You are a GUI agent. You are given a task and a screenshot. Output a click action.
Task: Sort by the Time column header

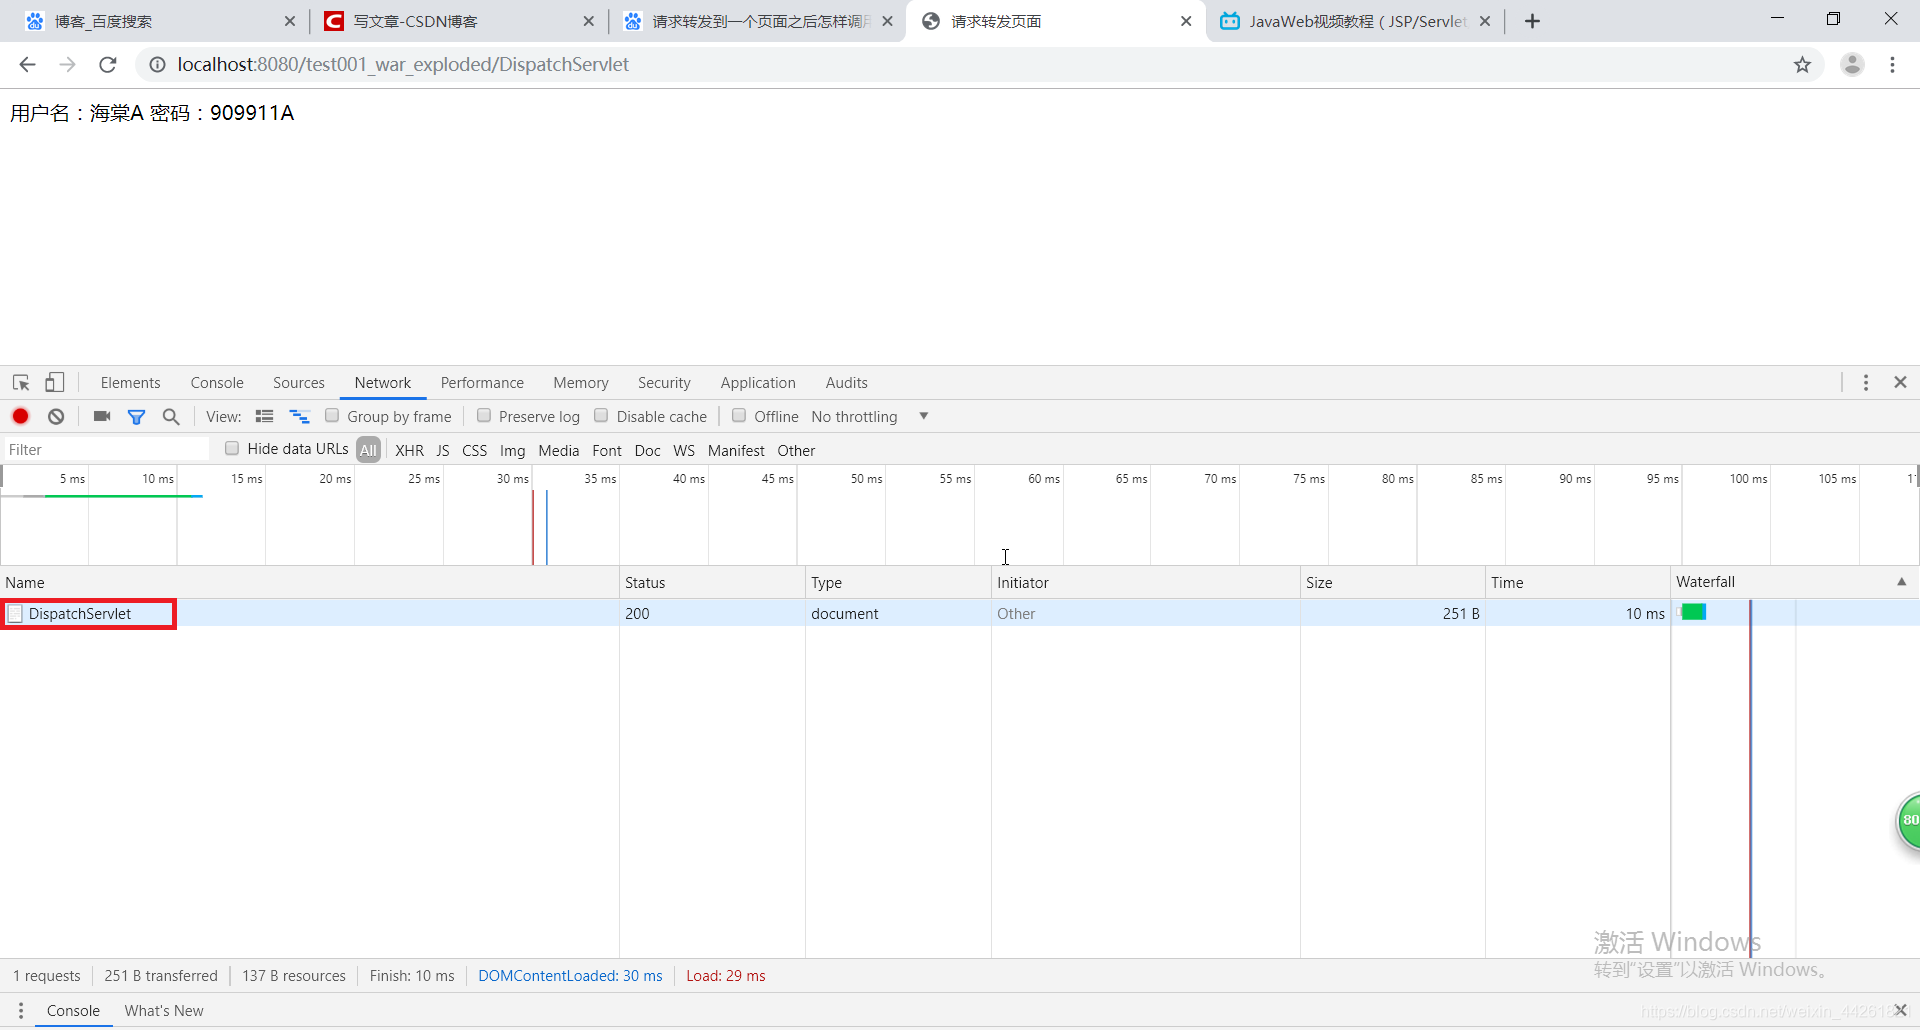pyautogui.click(x=1577, y=582)
